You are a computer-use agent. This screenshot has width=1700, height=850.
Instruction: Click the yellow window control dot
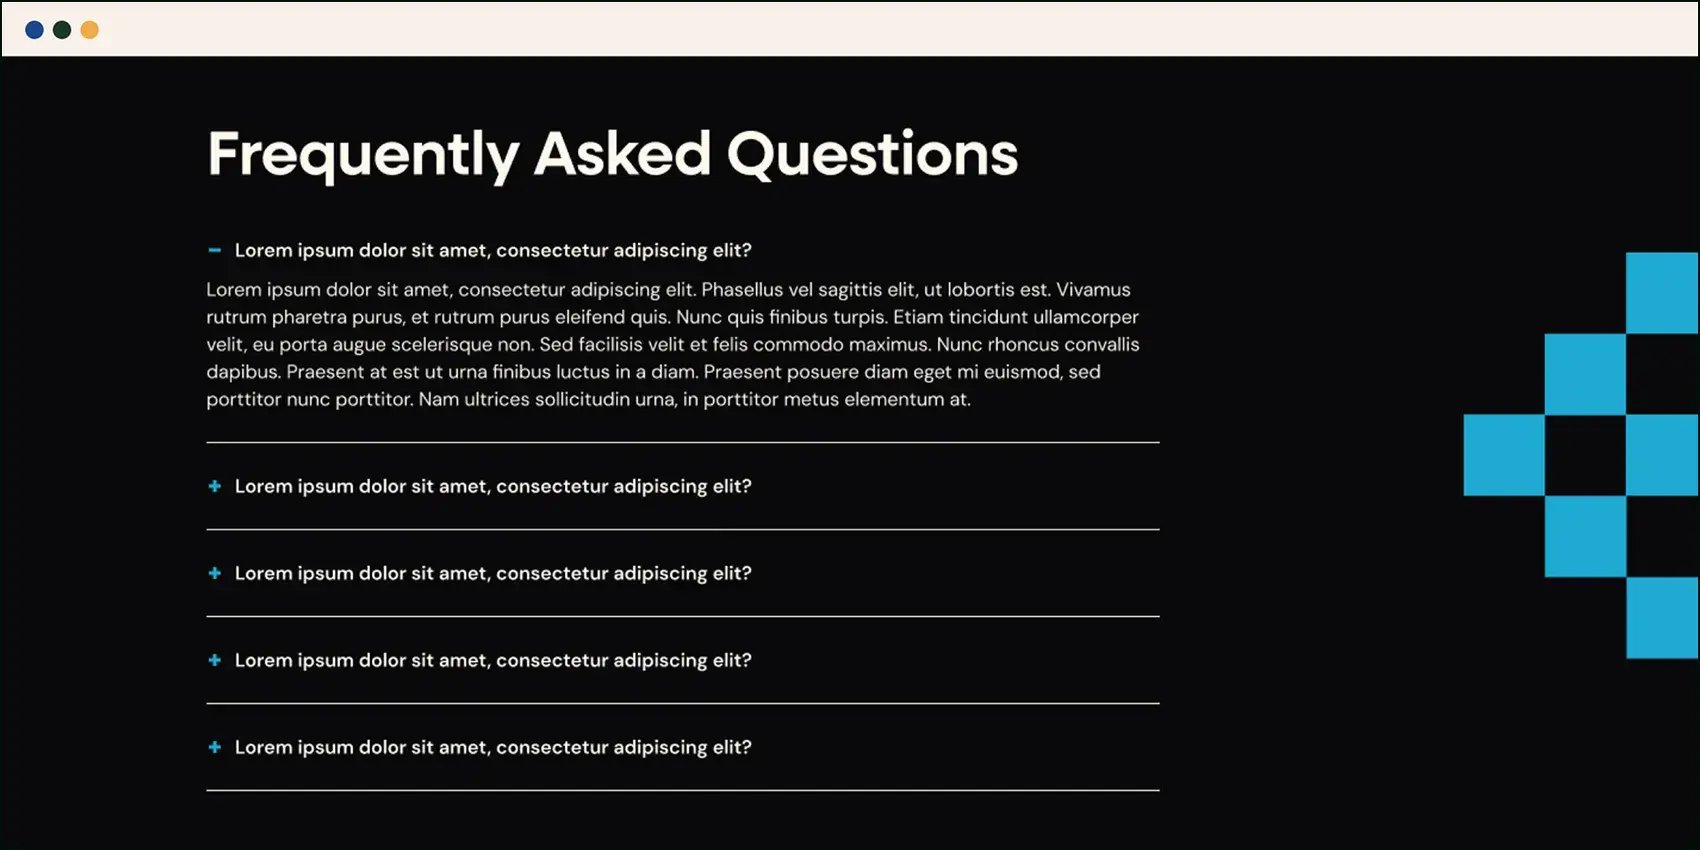tap(88, 29)
